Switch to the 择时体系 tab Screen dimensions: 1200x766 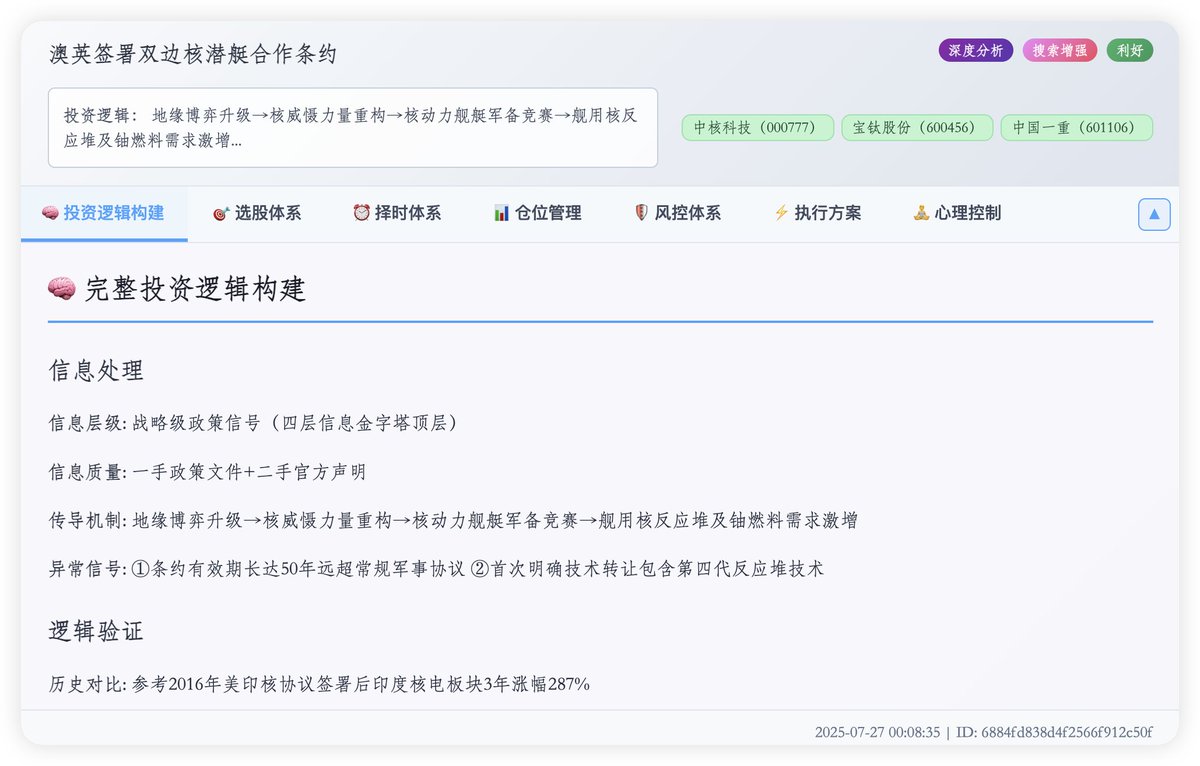tap(397, 213)
